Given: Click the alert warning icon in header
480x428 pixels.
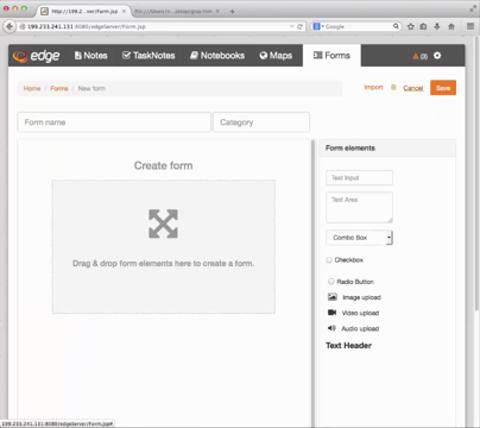Looking at the screenshot, I should click(416, 56).
